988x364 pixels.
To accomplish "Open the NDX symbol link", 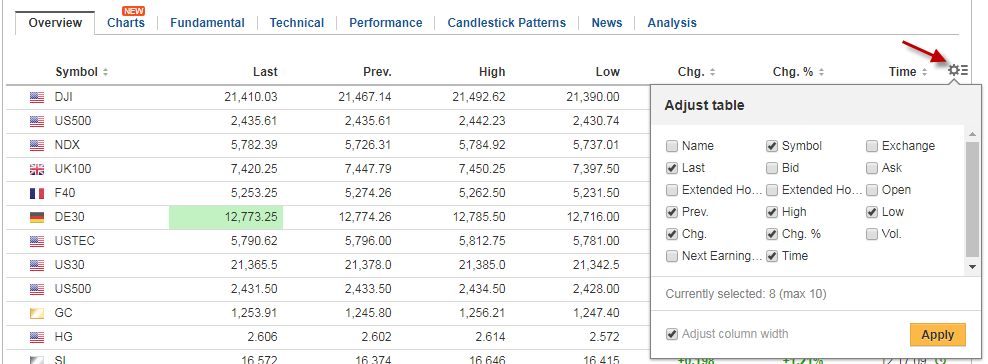I will click(x=66, y=145).
